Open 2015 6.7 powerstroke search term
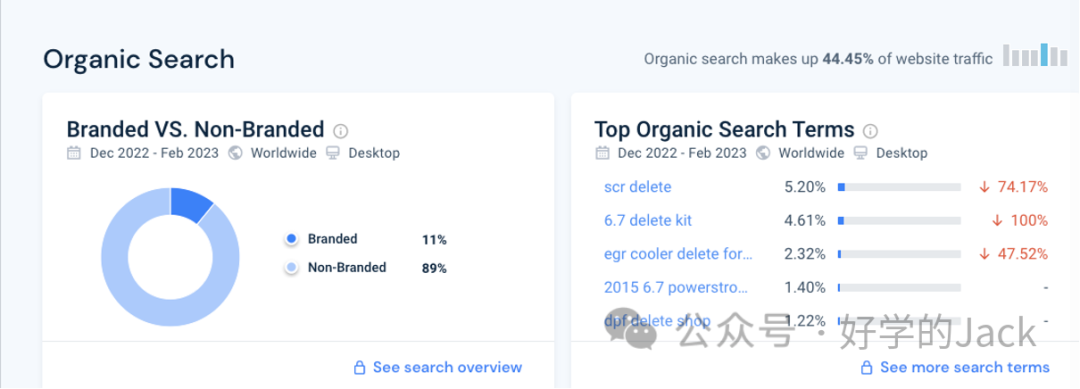The height and width of the screenshot is (389, 1080). (675, 287)
